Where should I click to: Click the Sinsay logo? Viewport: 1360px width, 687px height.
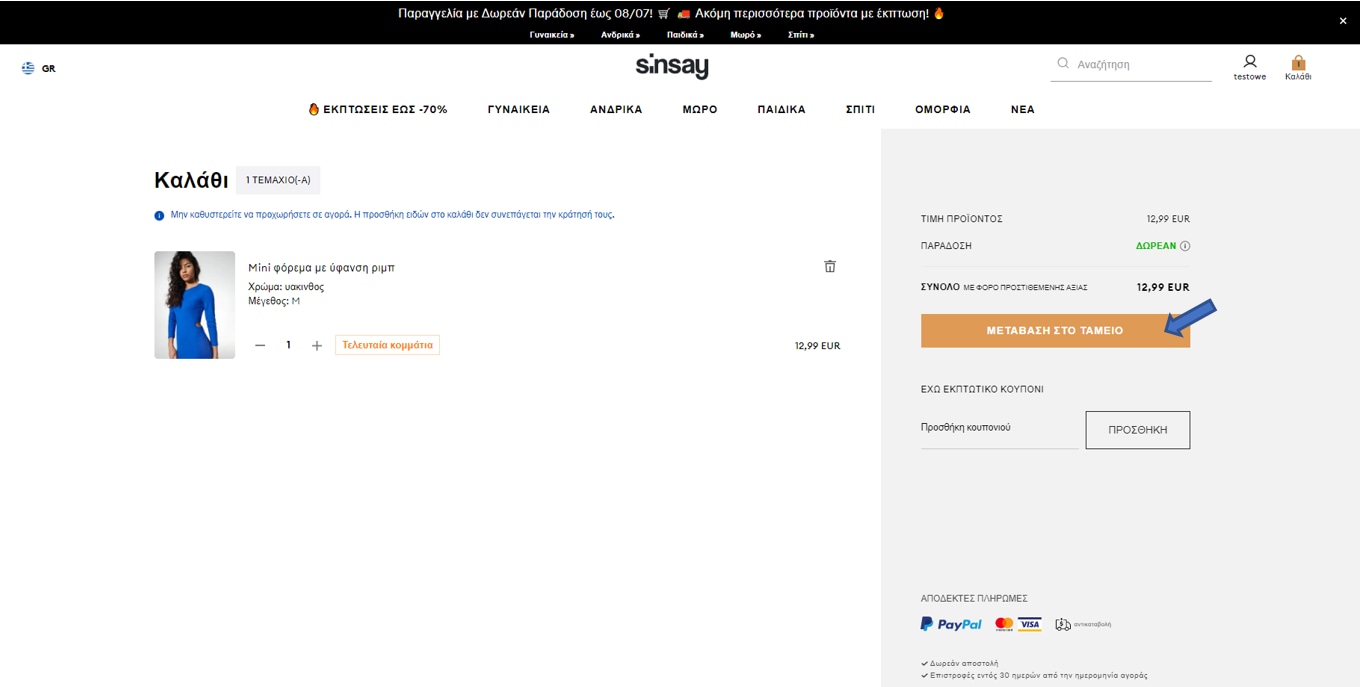(672, 67)
